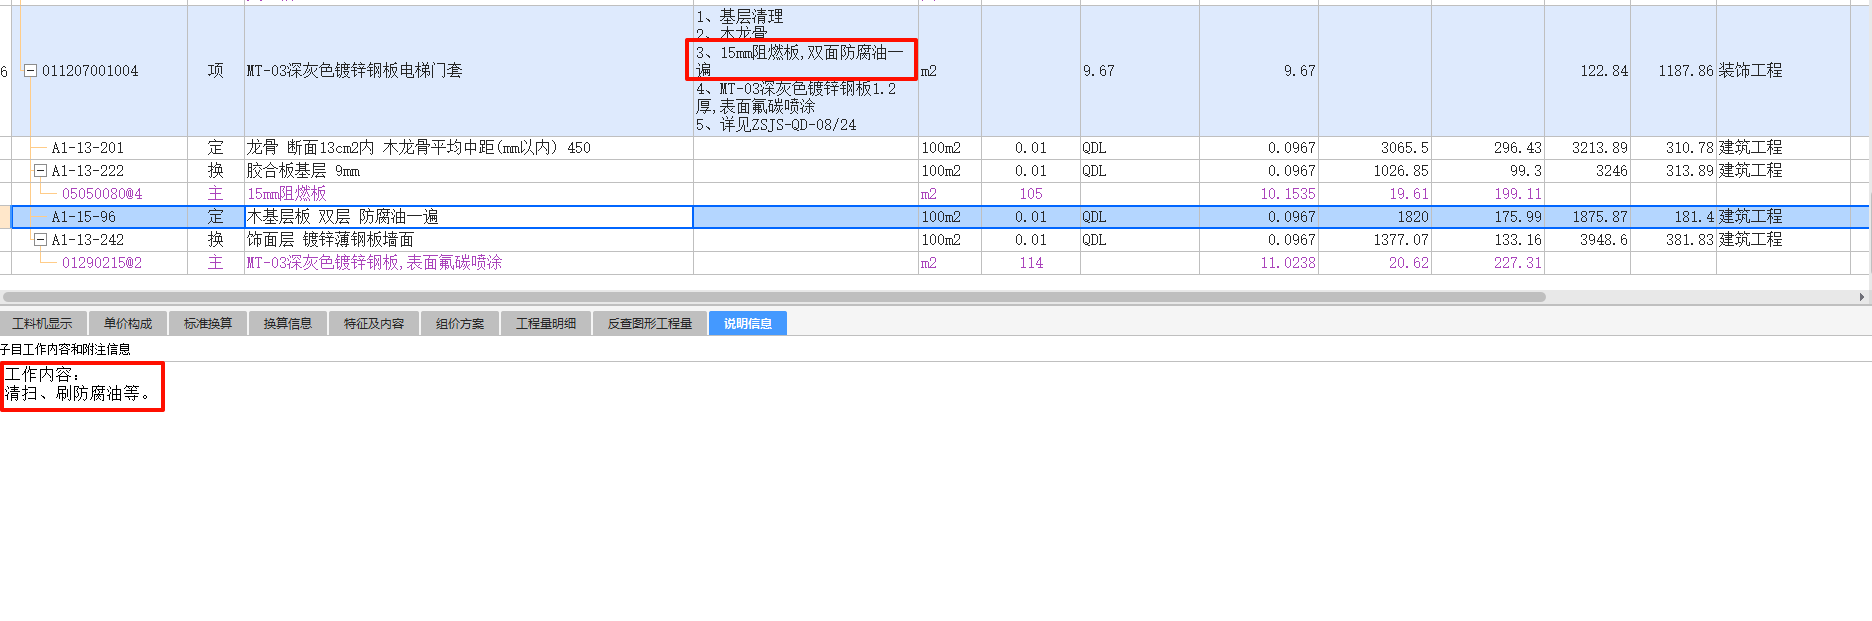Image resolution: width=1872 pixels, height=621 pixels.
Task: Click the scrollbar's right arrow
Action: [x=1861, y=297]
